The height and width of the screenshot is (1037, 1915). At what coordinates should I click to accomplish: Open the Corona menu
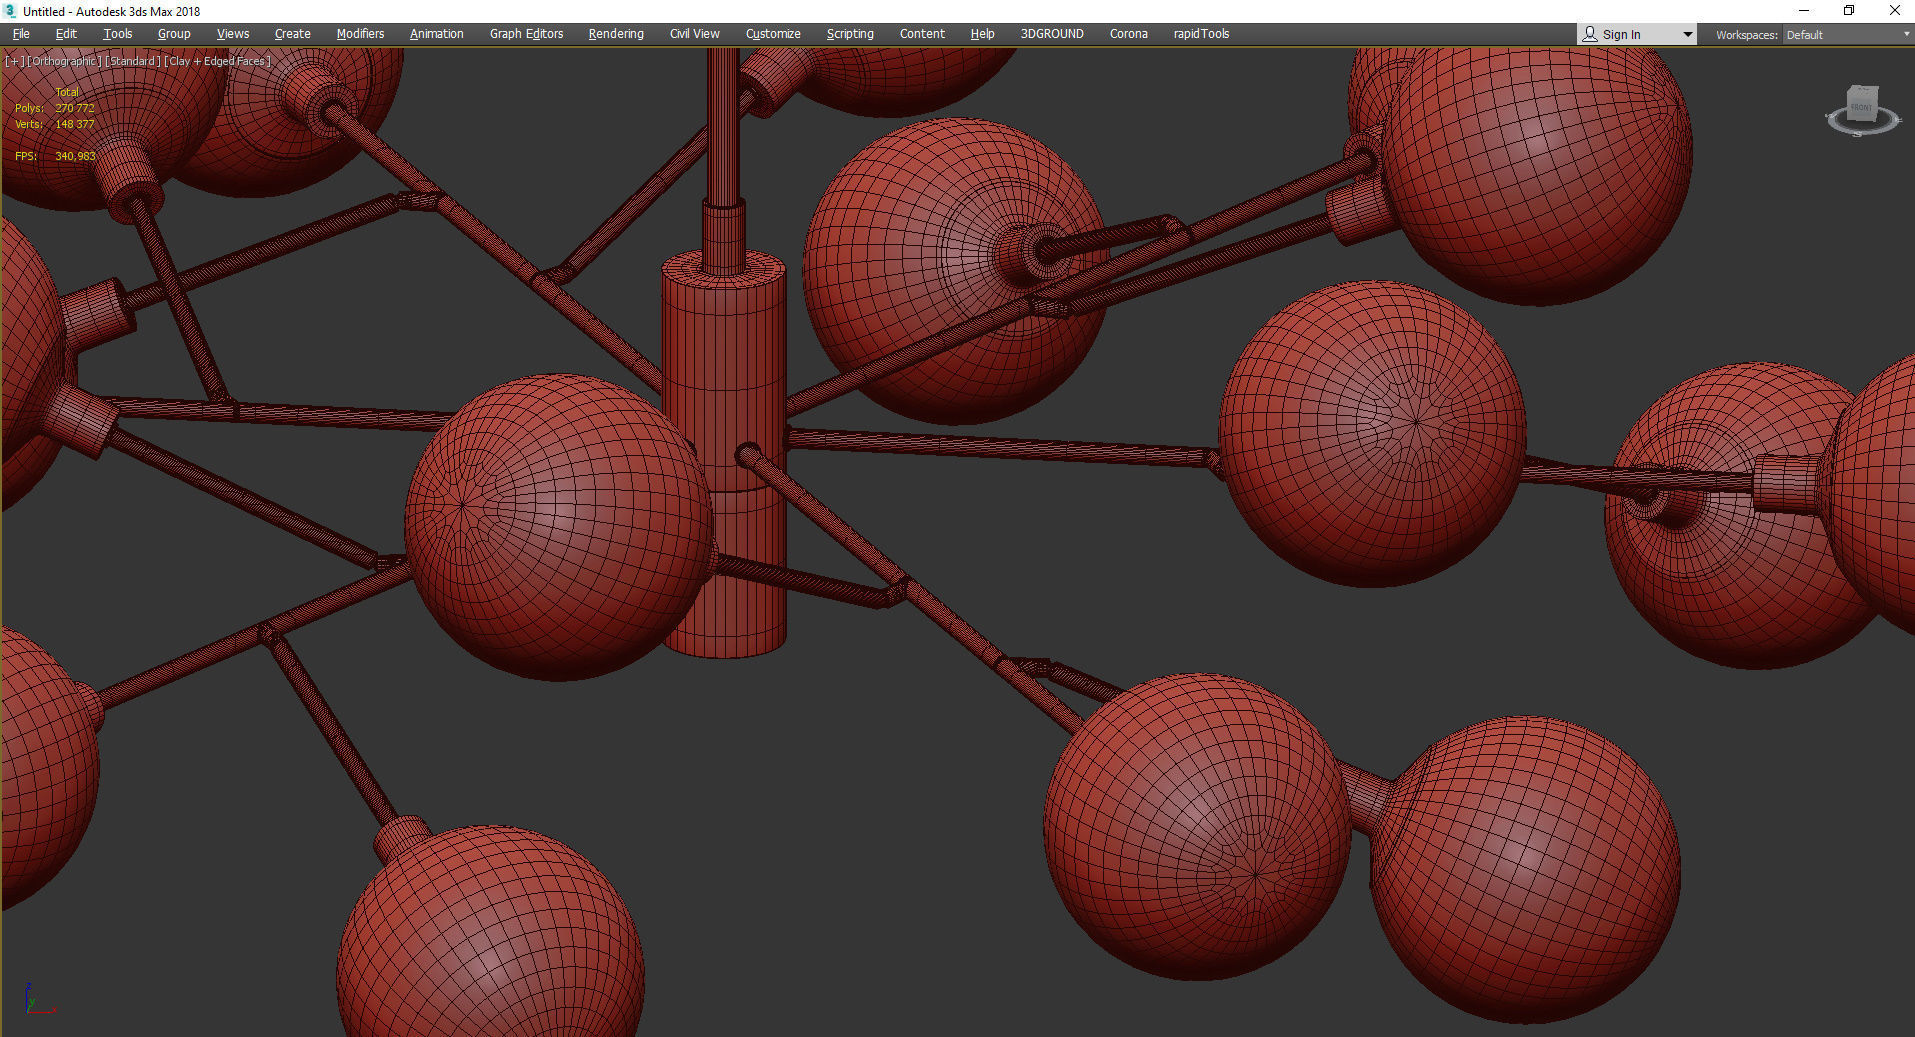[1129, 34]
